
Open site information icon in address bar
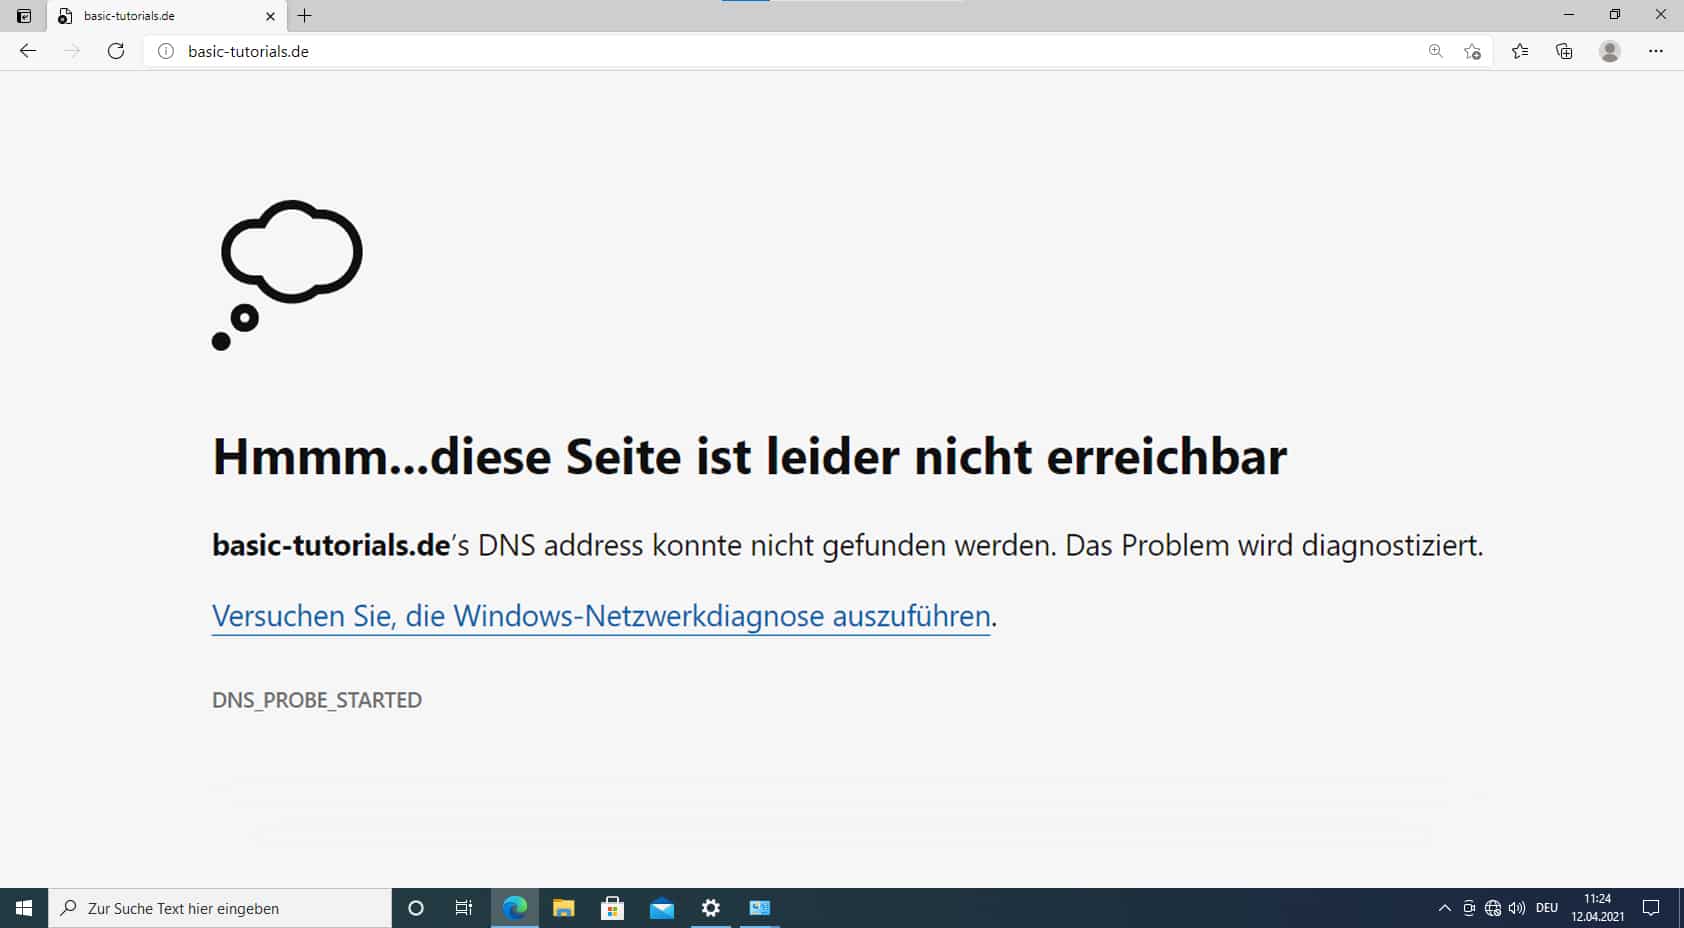tap(166, 51)
